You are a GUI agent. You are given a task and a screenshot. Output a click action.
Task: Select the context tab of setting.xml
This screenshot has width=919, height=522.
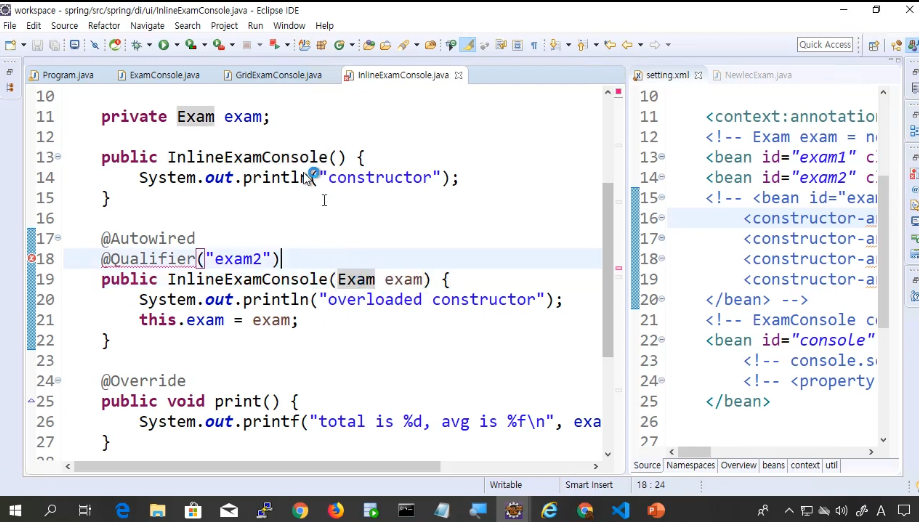point(805,465)
